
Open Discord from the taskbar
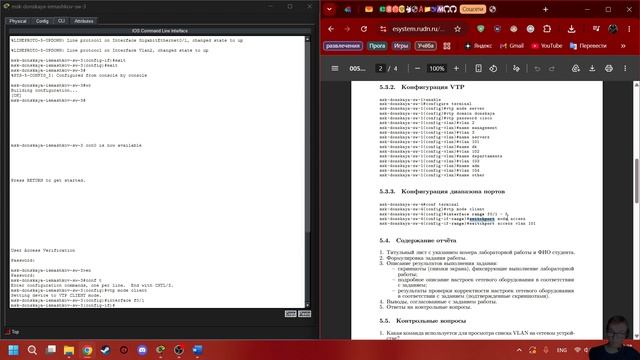pyautogui.click(x=142, y=350)
